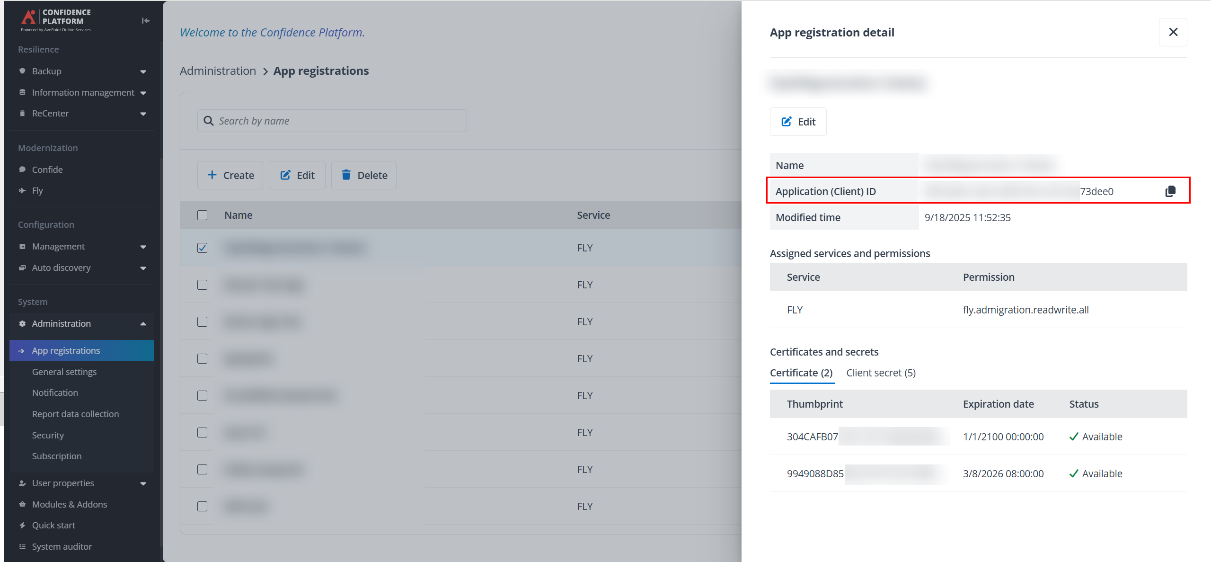Screen dimensions: 1211x562
Task: Open Modules & Addons
Action: pos(69,504)
